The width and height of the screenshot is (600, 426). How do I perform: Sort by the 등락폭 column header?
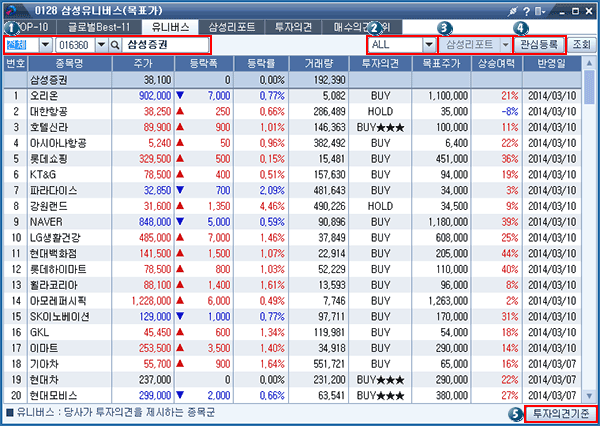[x=204, y=64]
